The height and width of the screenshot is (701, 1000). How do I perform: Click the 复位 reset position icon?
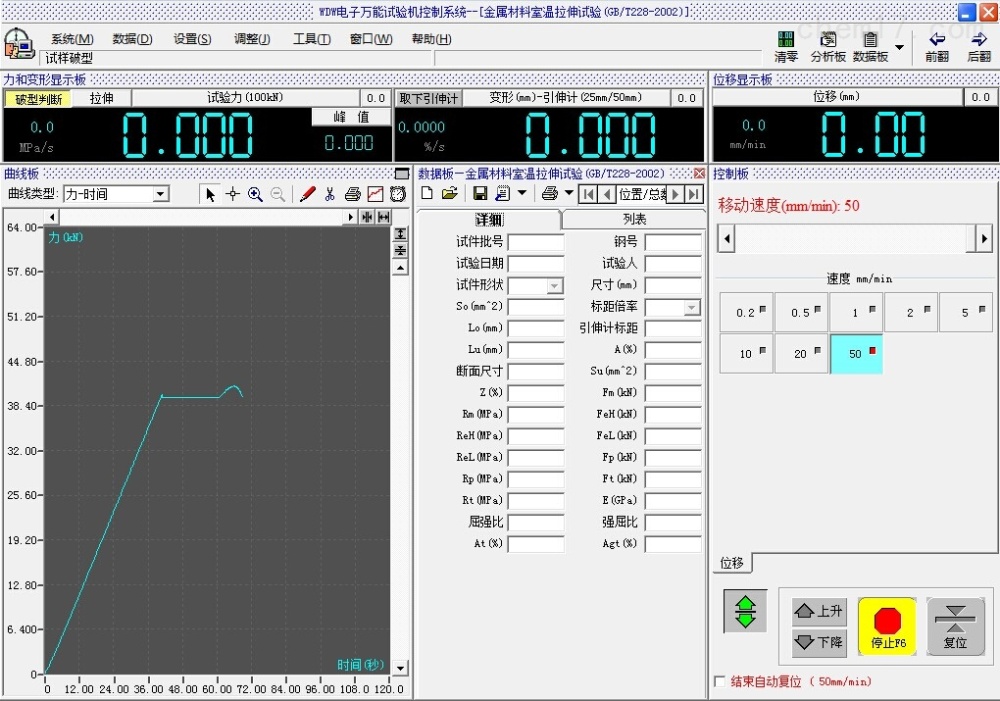pos(955,627)
